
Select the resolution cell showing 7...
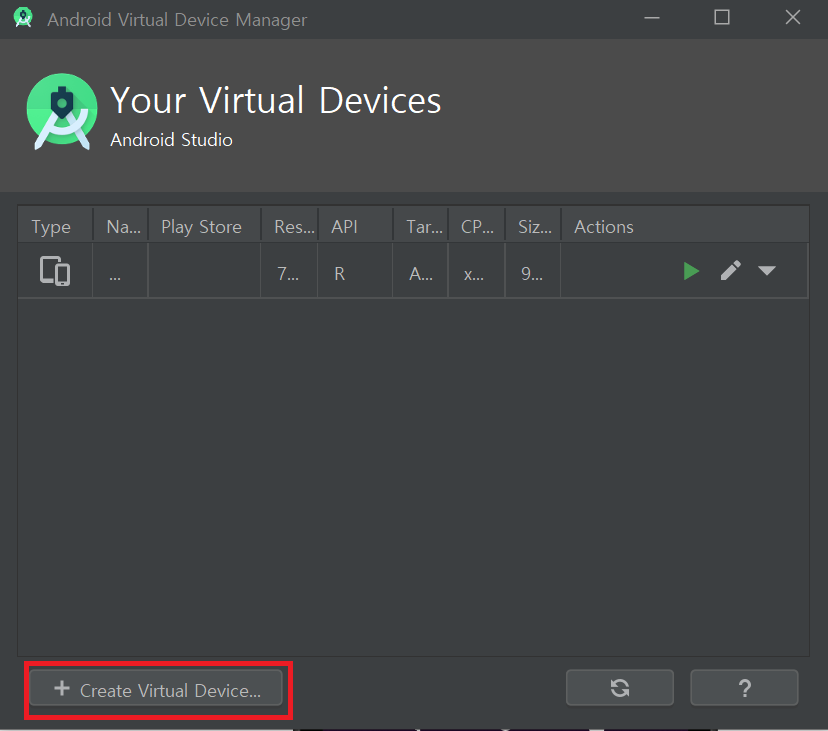tap(289, 271)
